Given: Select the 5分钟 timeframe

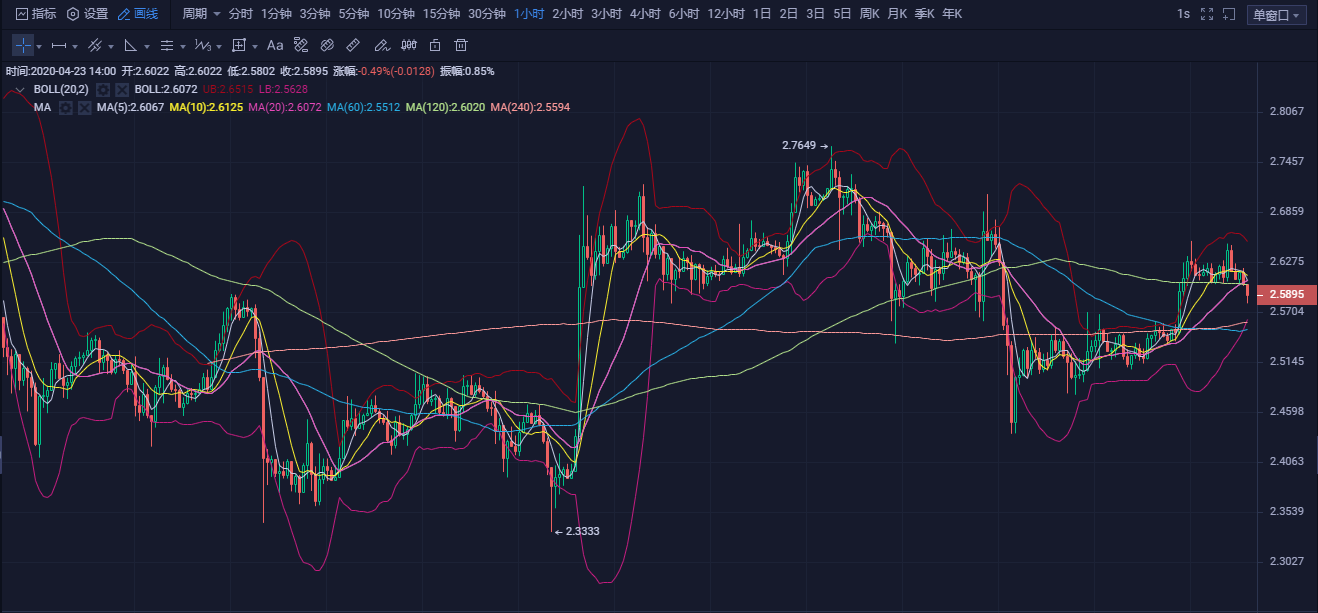Looking at the screenshot, I should tap(353, 14).
